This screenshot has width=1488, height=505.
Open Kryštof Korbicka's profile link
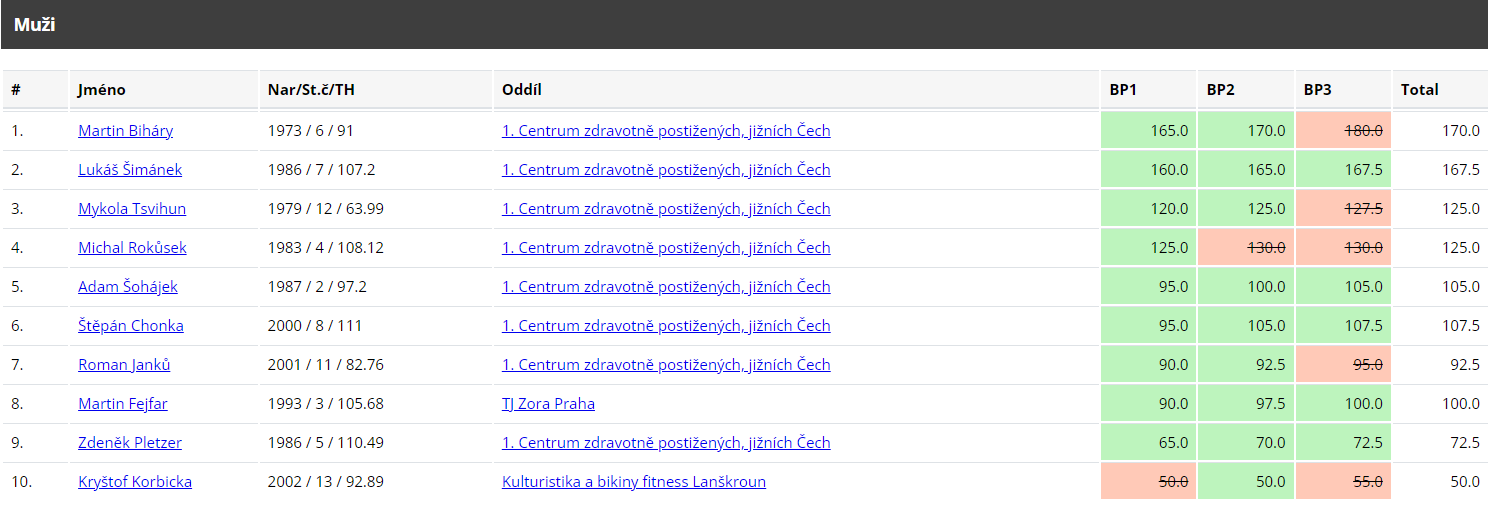[x=135, y=482]
